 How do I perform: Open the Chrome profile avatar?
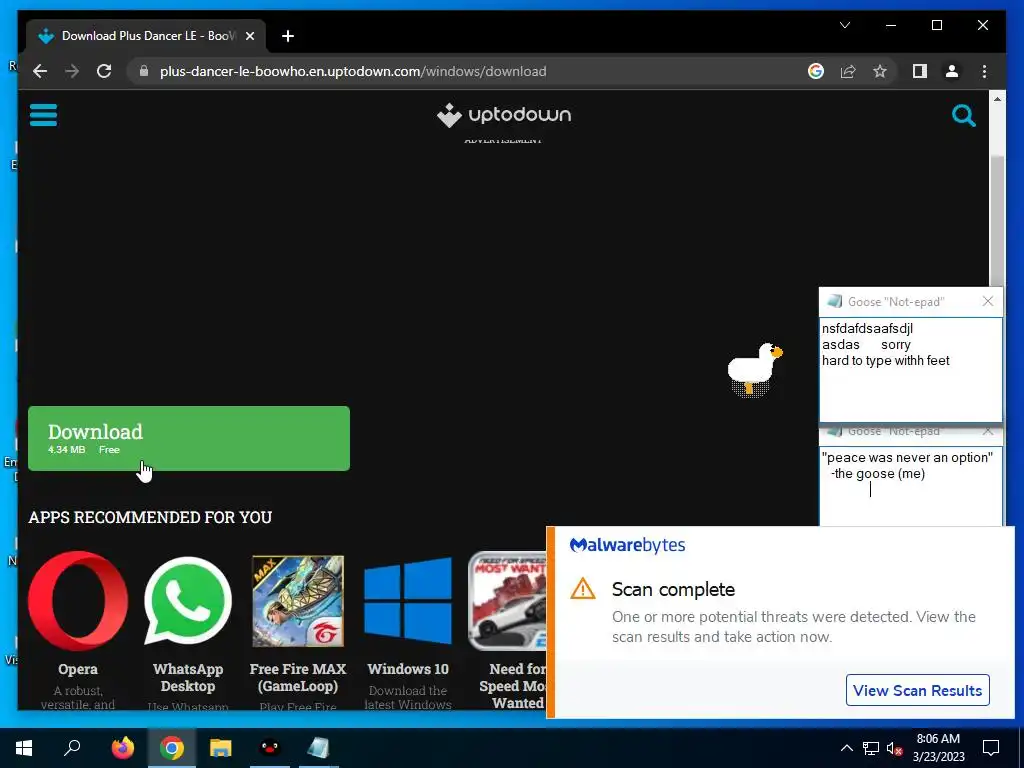pyautogui.click(x=952, y=71)
